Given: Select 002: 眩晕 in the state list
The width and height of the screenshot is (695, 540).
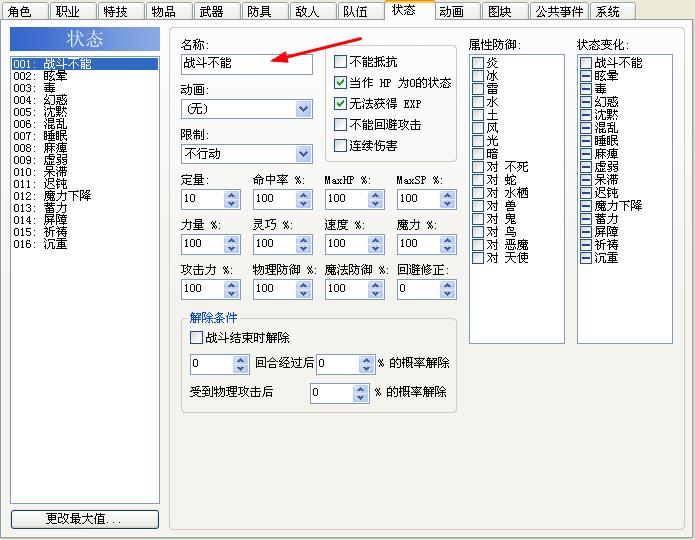Looking at the screenshot, I should 85,76.
